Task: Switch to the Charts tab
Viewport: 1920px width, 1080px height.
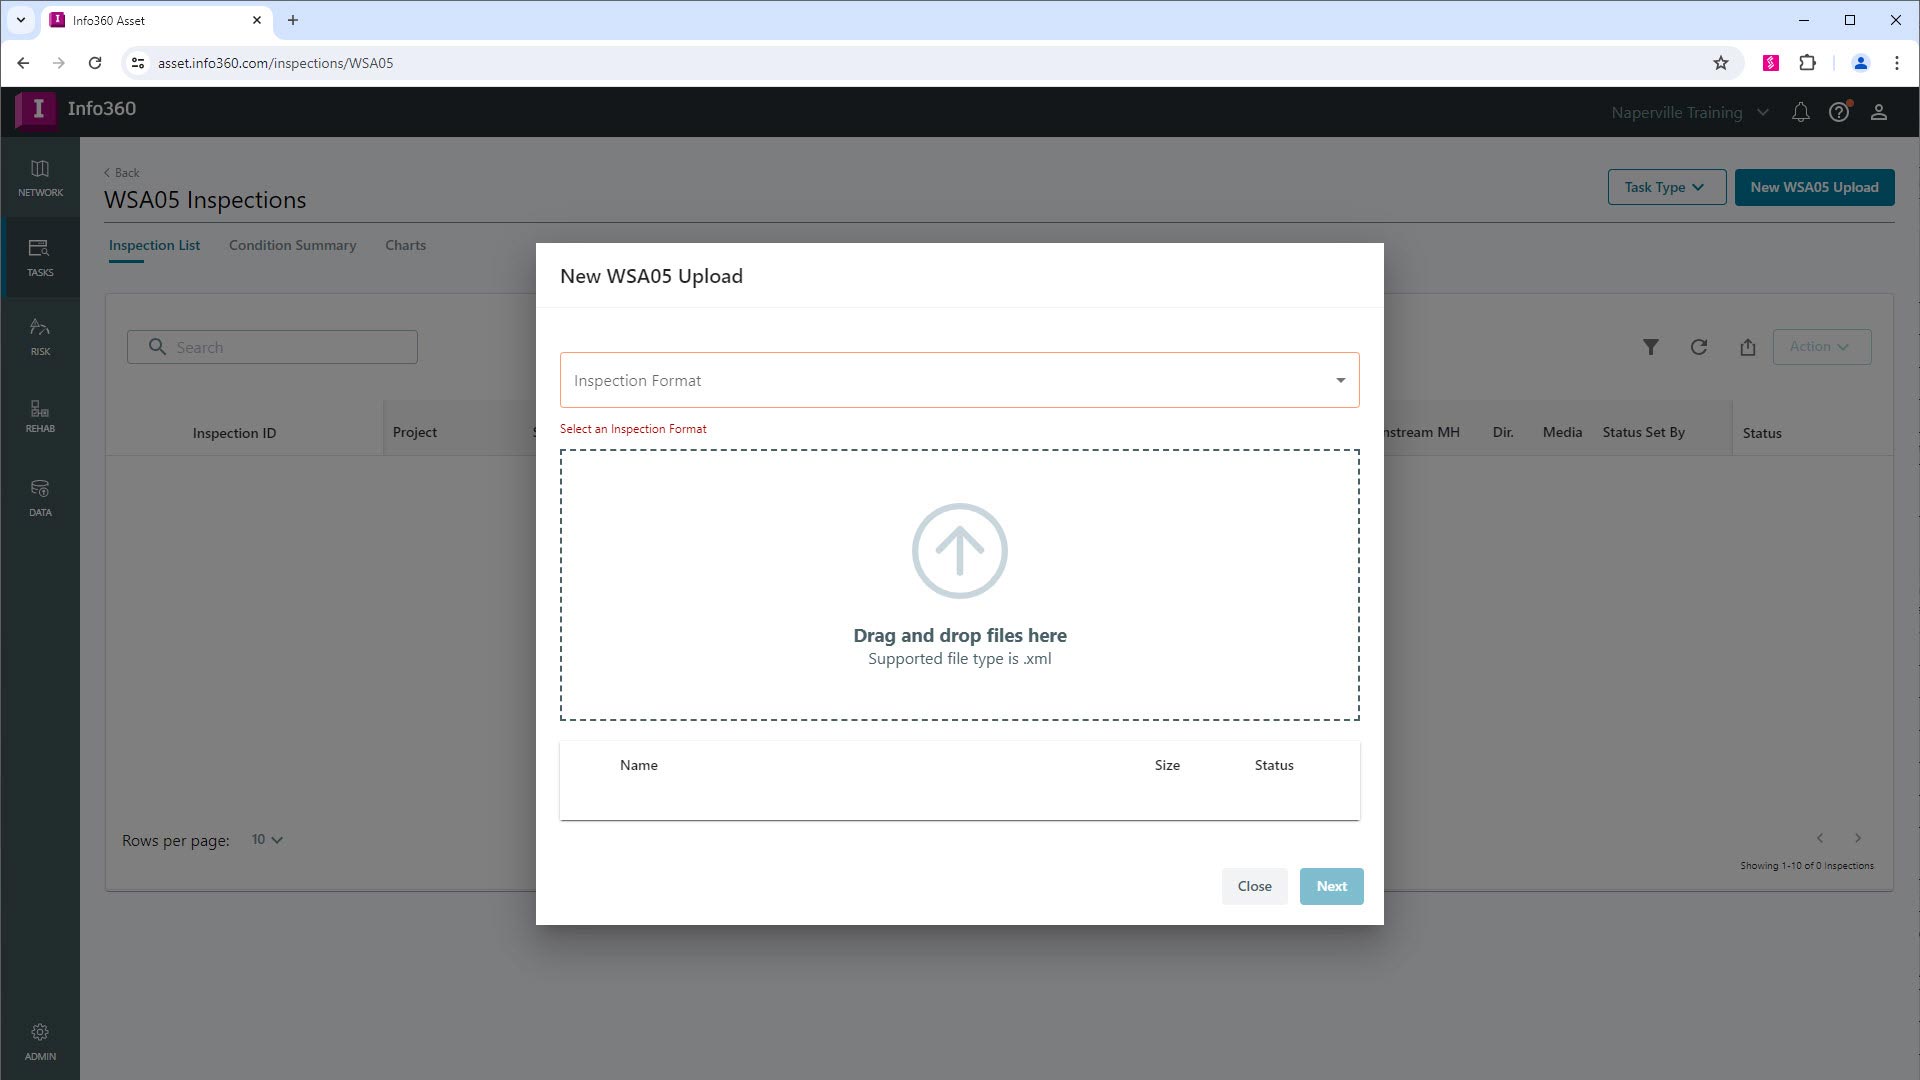Action: point(405,245)
